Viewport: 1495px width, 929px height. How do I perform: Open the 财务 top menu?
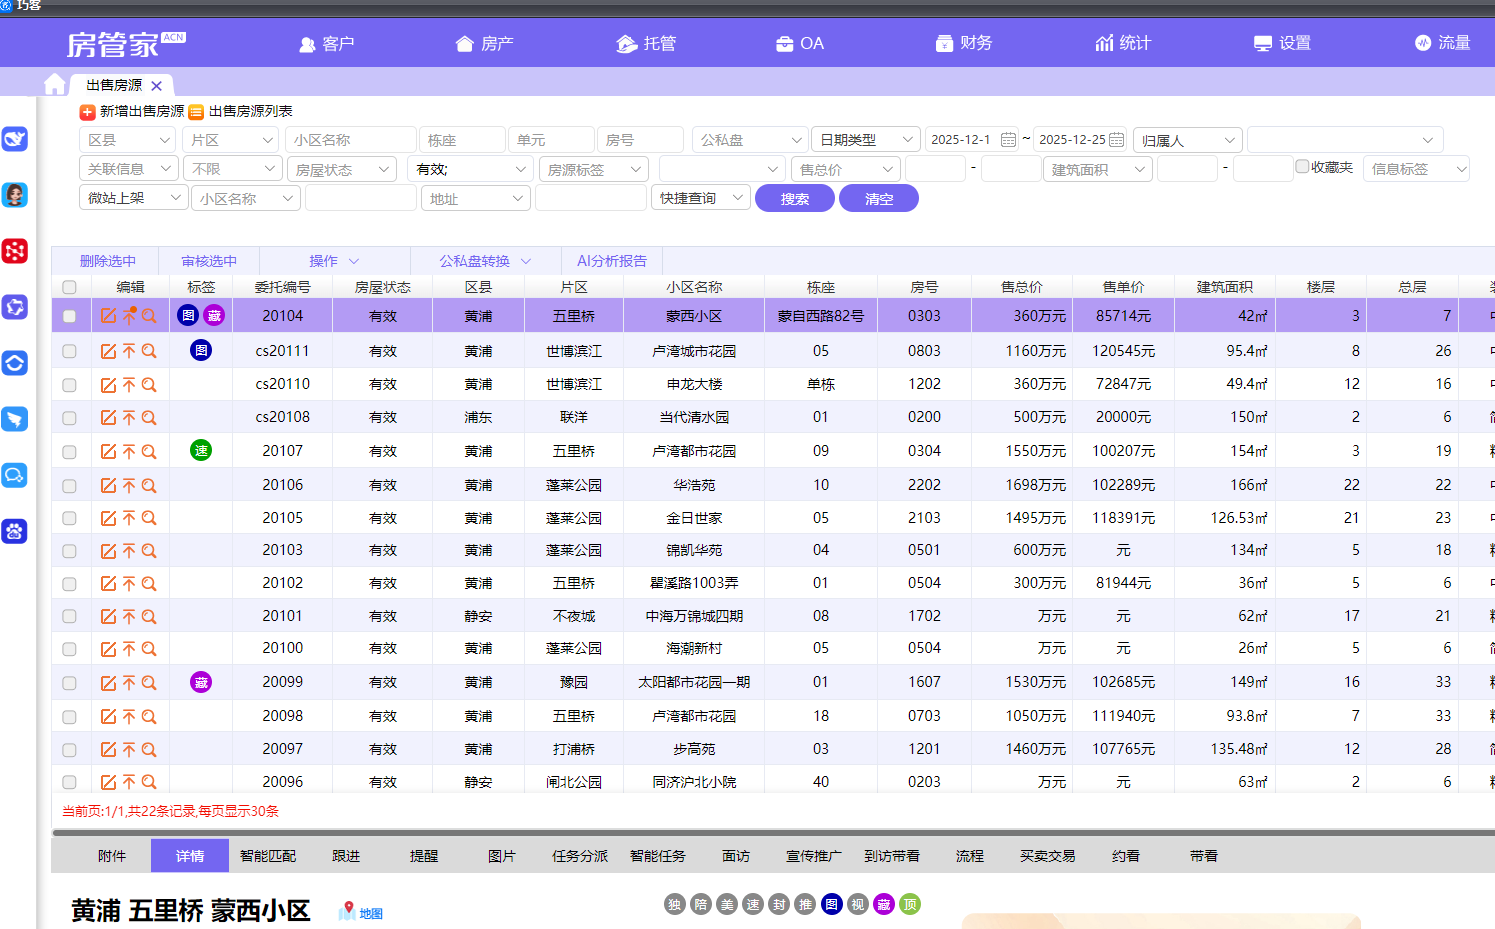click(x=964, y=43)
